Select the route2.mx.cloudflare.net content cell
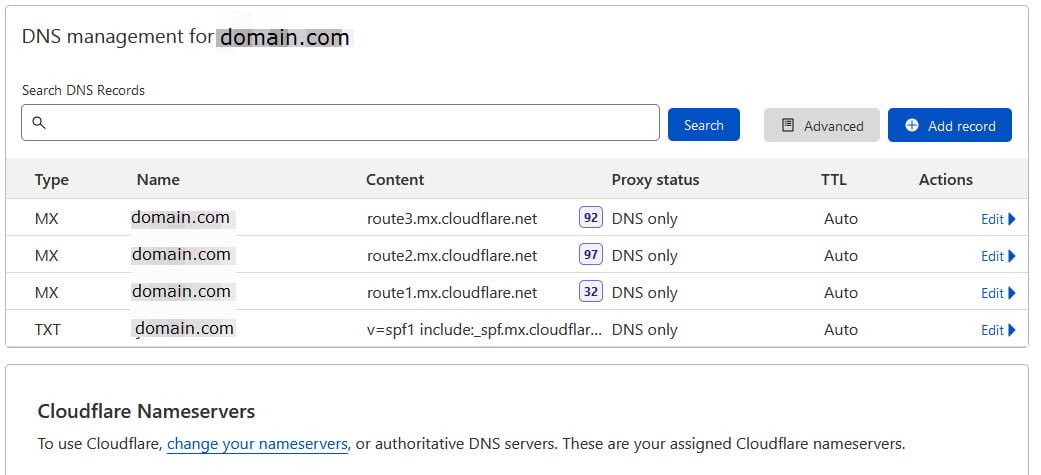This screenshot has width=1041, height=475. pos(451,256)
